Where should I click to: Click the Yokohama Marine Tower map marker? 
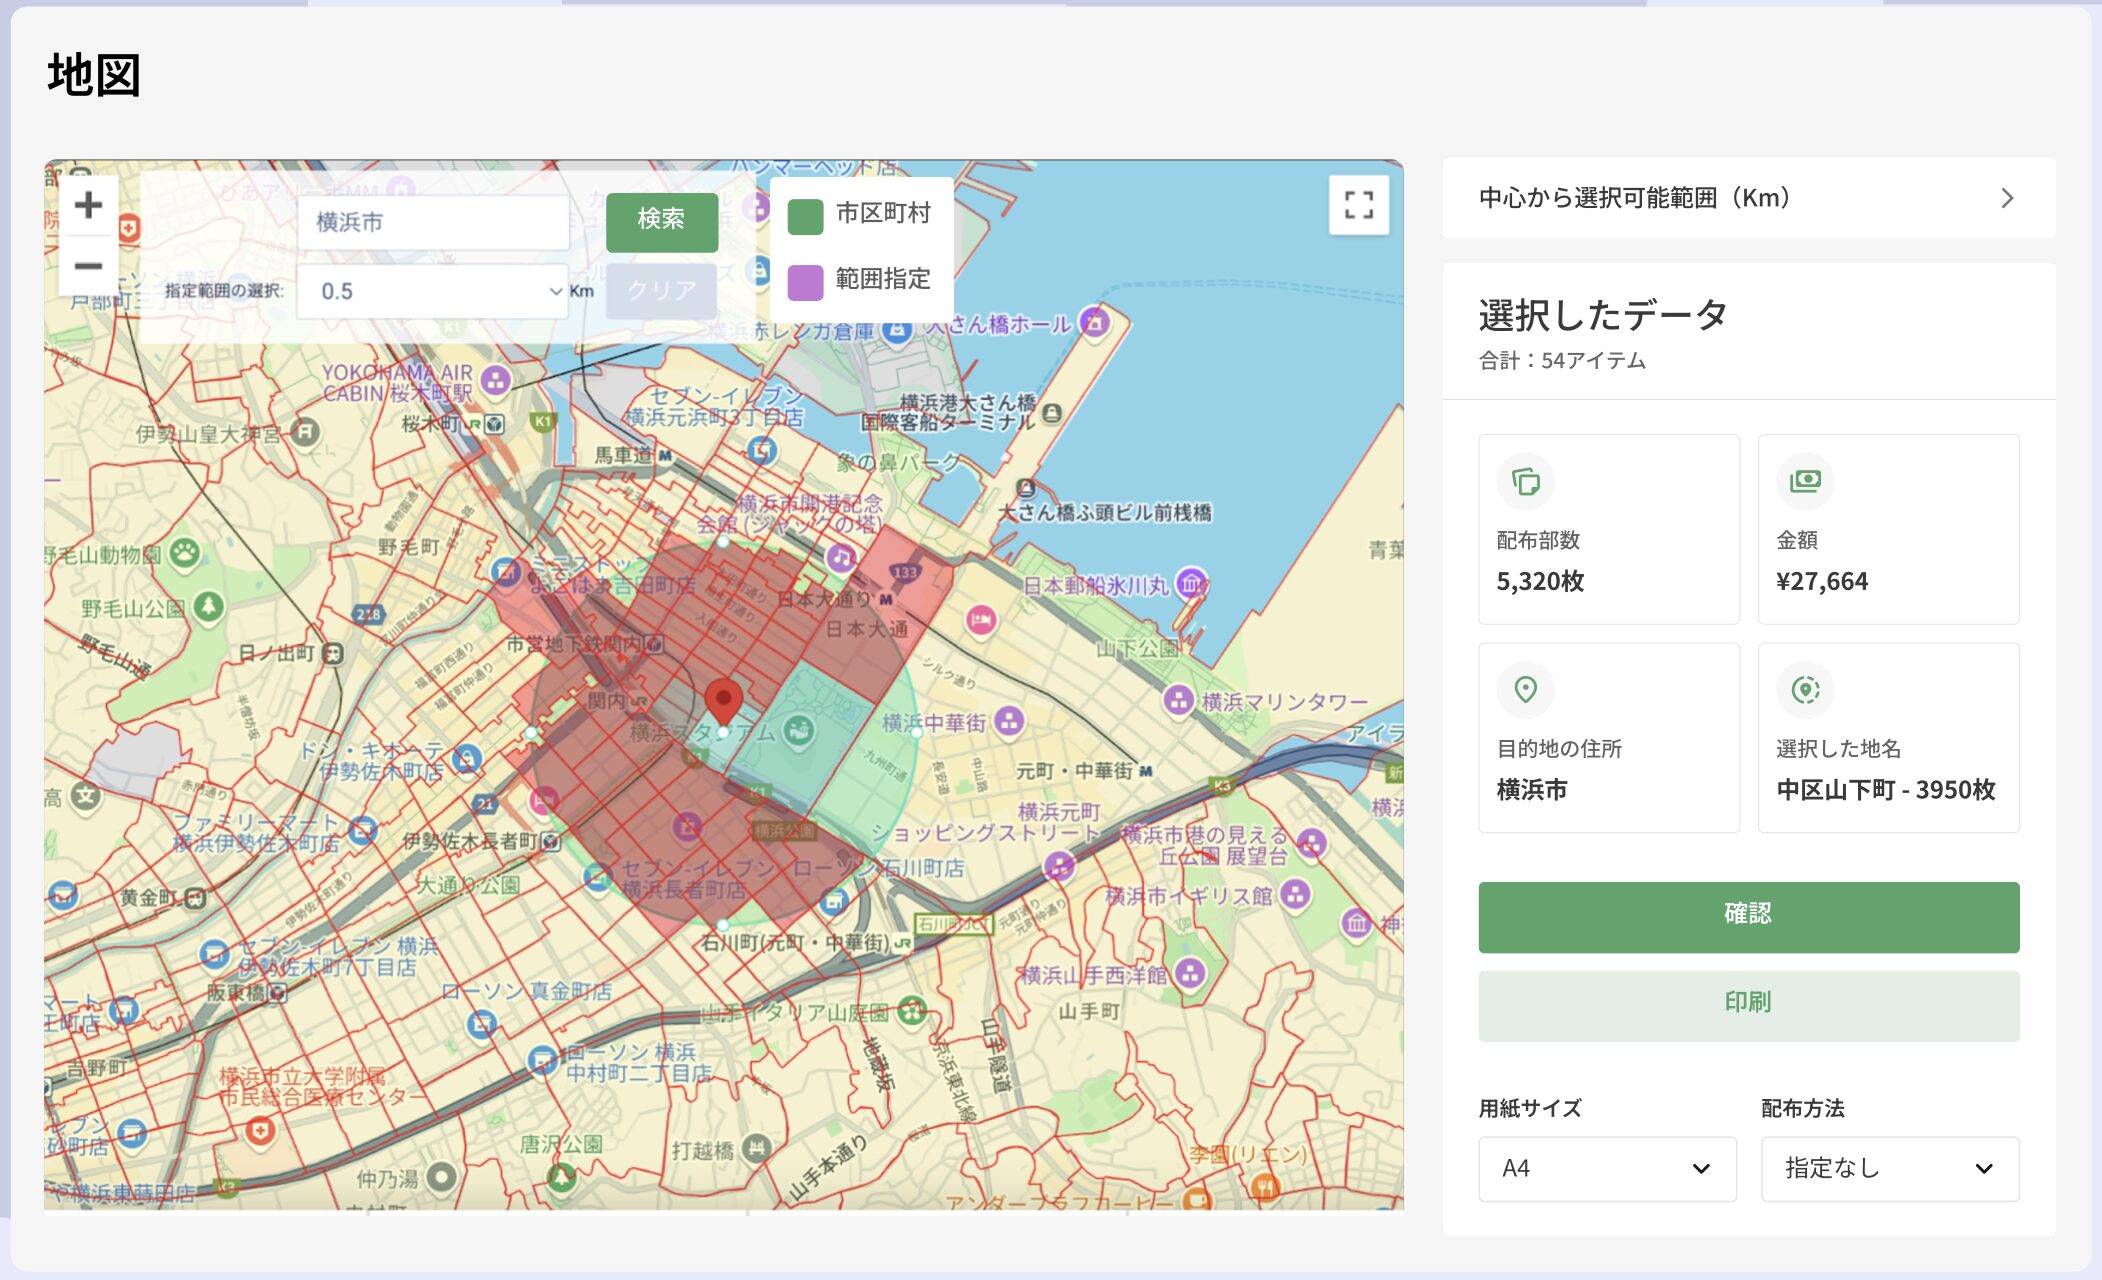click(1179, 699)
